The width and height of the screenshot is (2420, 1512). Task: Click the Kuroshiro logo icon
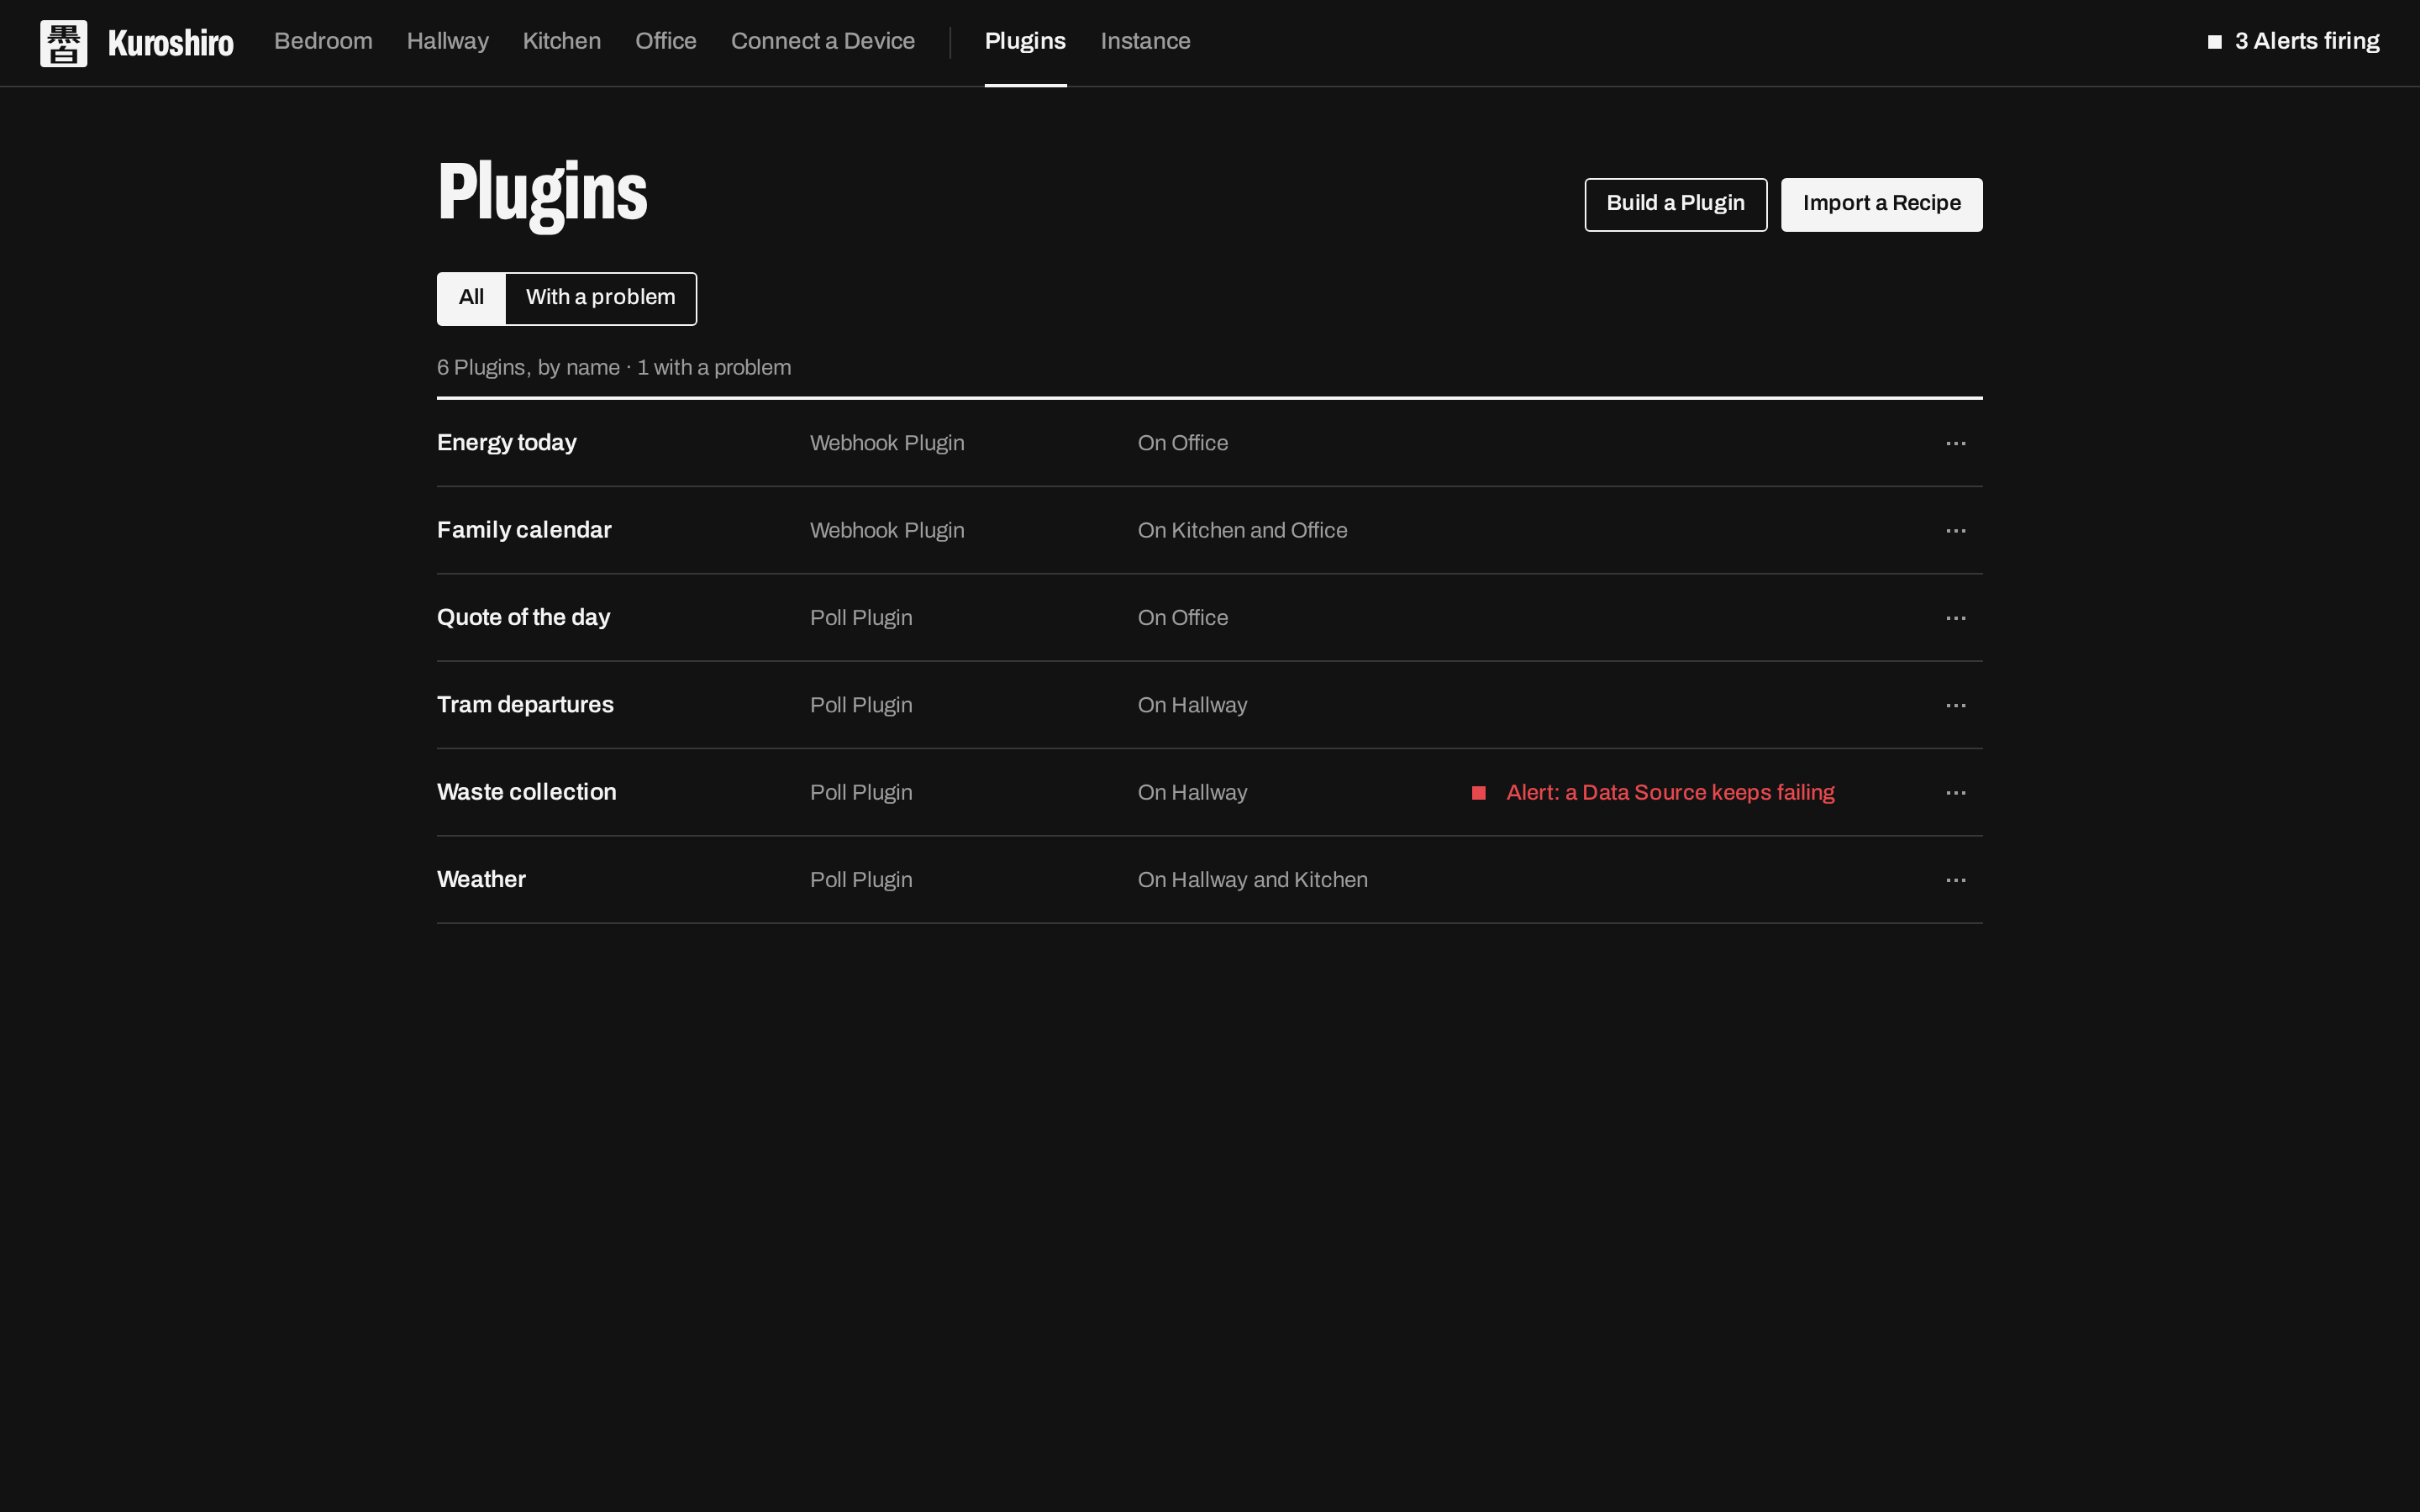point(63,43)
